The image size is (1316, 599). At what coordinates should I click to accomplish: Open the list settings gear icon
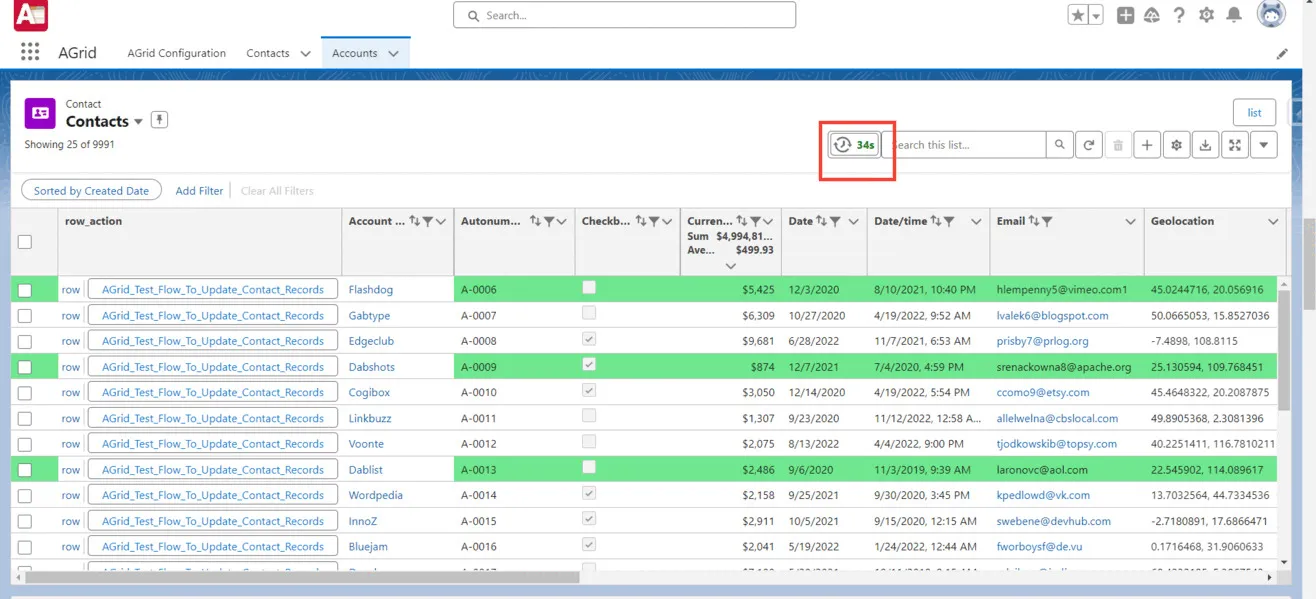[x=1176, y=144]
